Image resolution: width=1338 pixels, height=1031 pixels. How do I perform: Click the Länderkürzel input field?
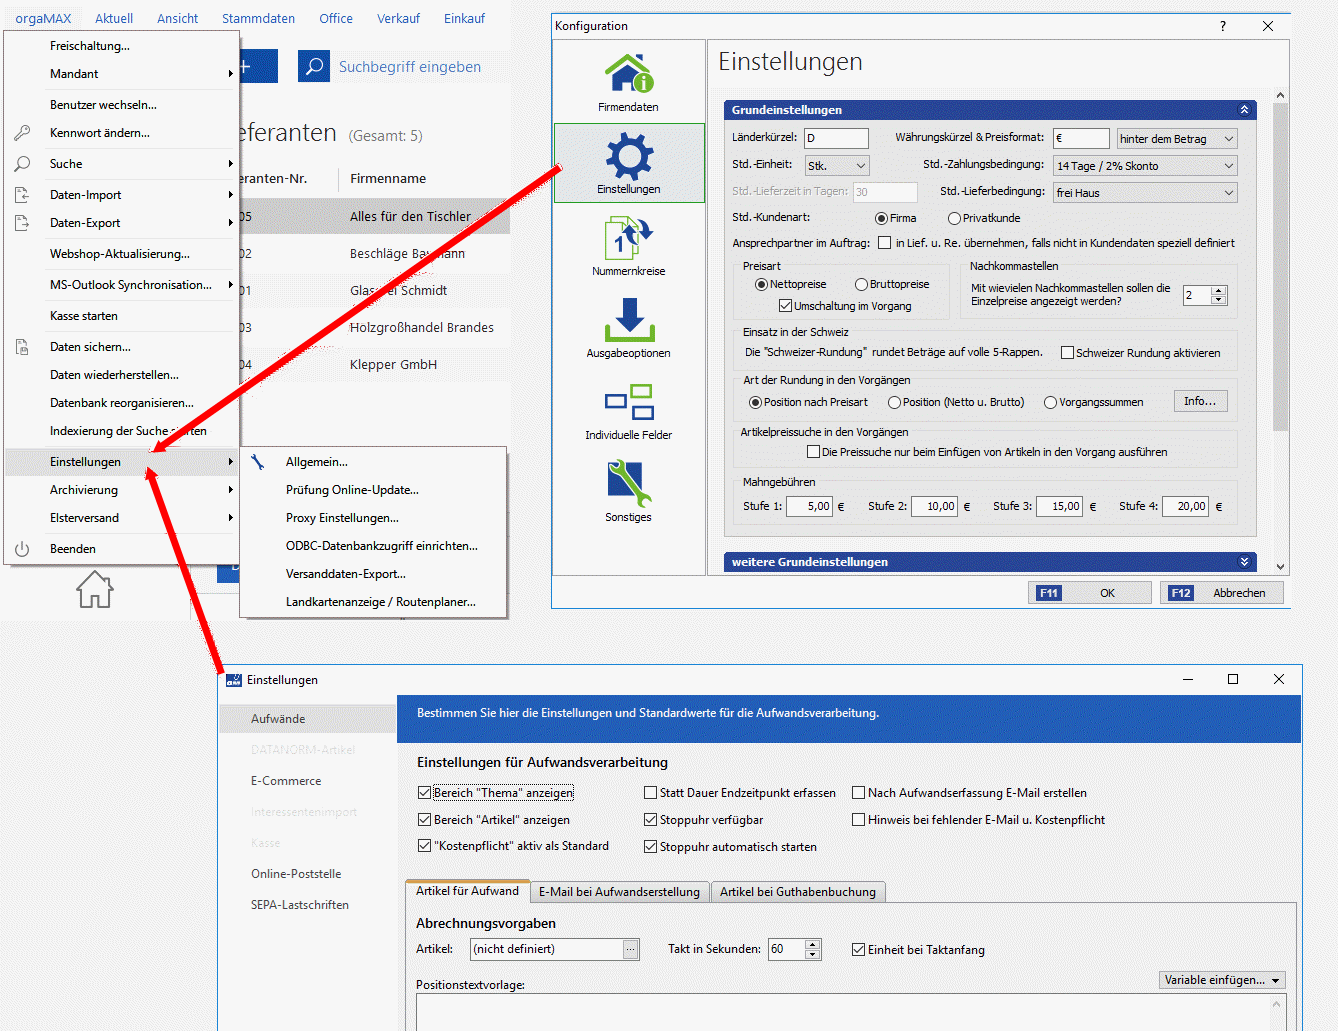(x=836, y=139)
